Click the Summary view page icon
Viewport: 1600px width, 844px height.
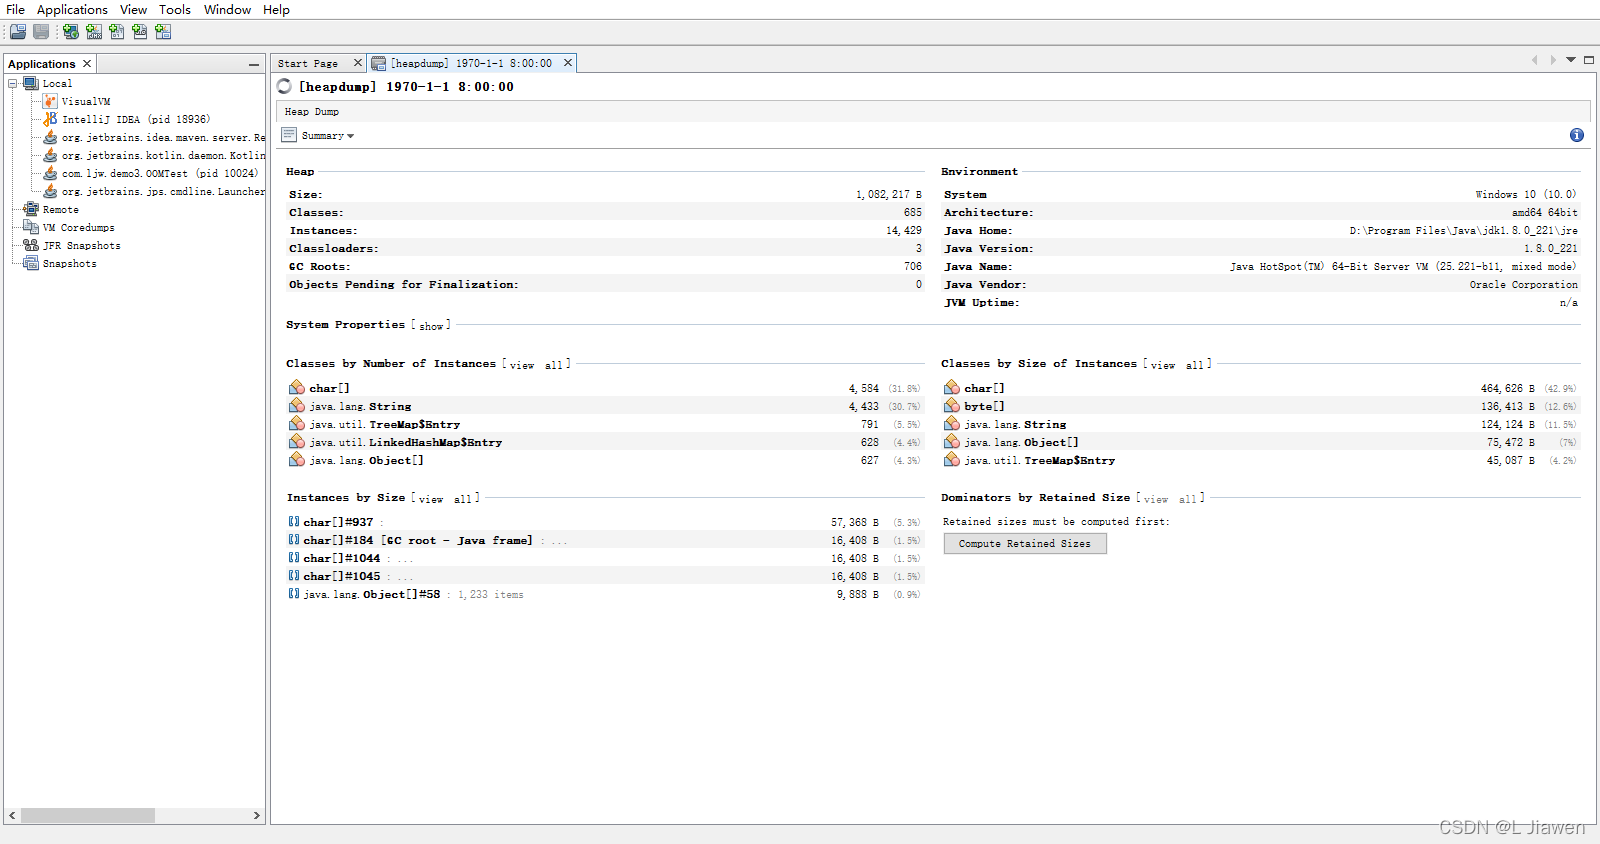(289, 135)
